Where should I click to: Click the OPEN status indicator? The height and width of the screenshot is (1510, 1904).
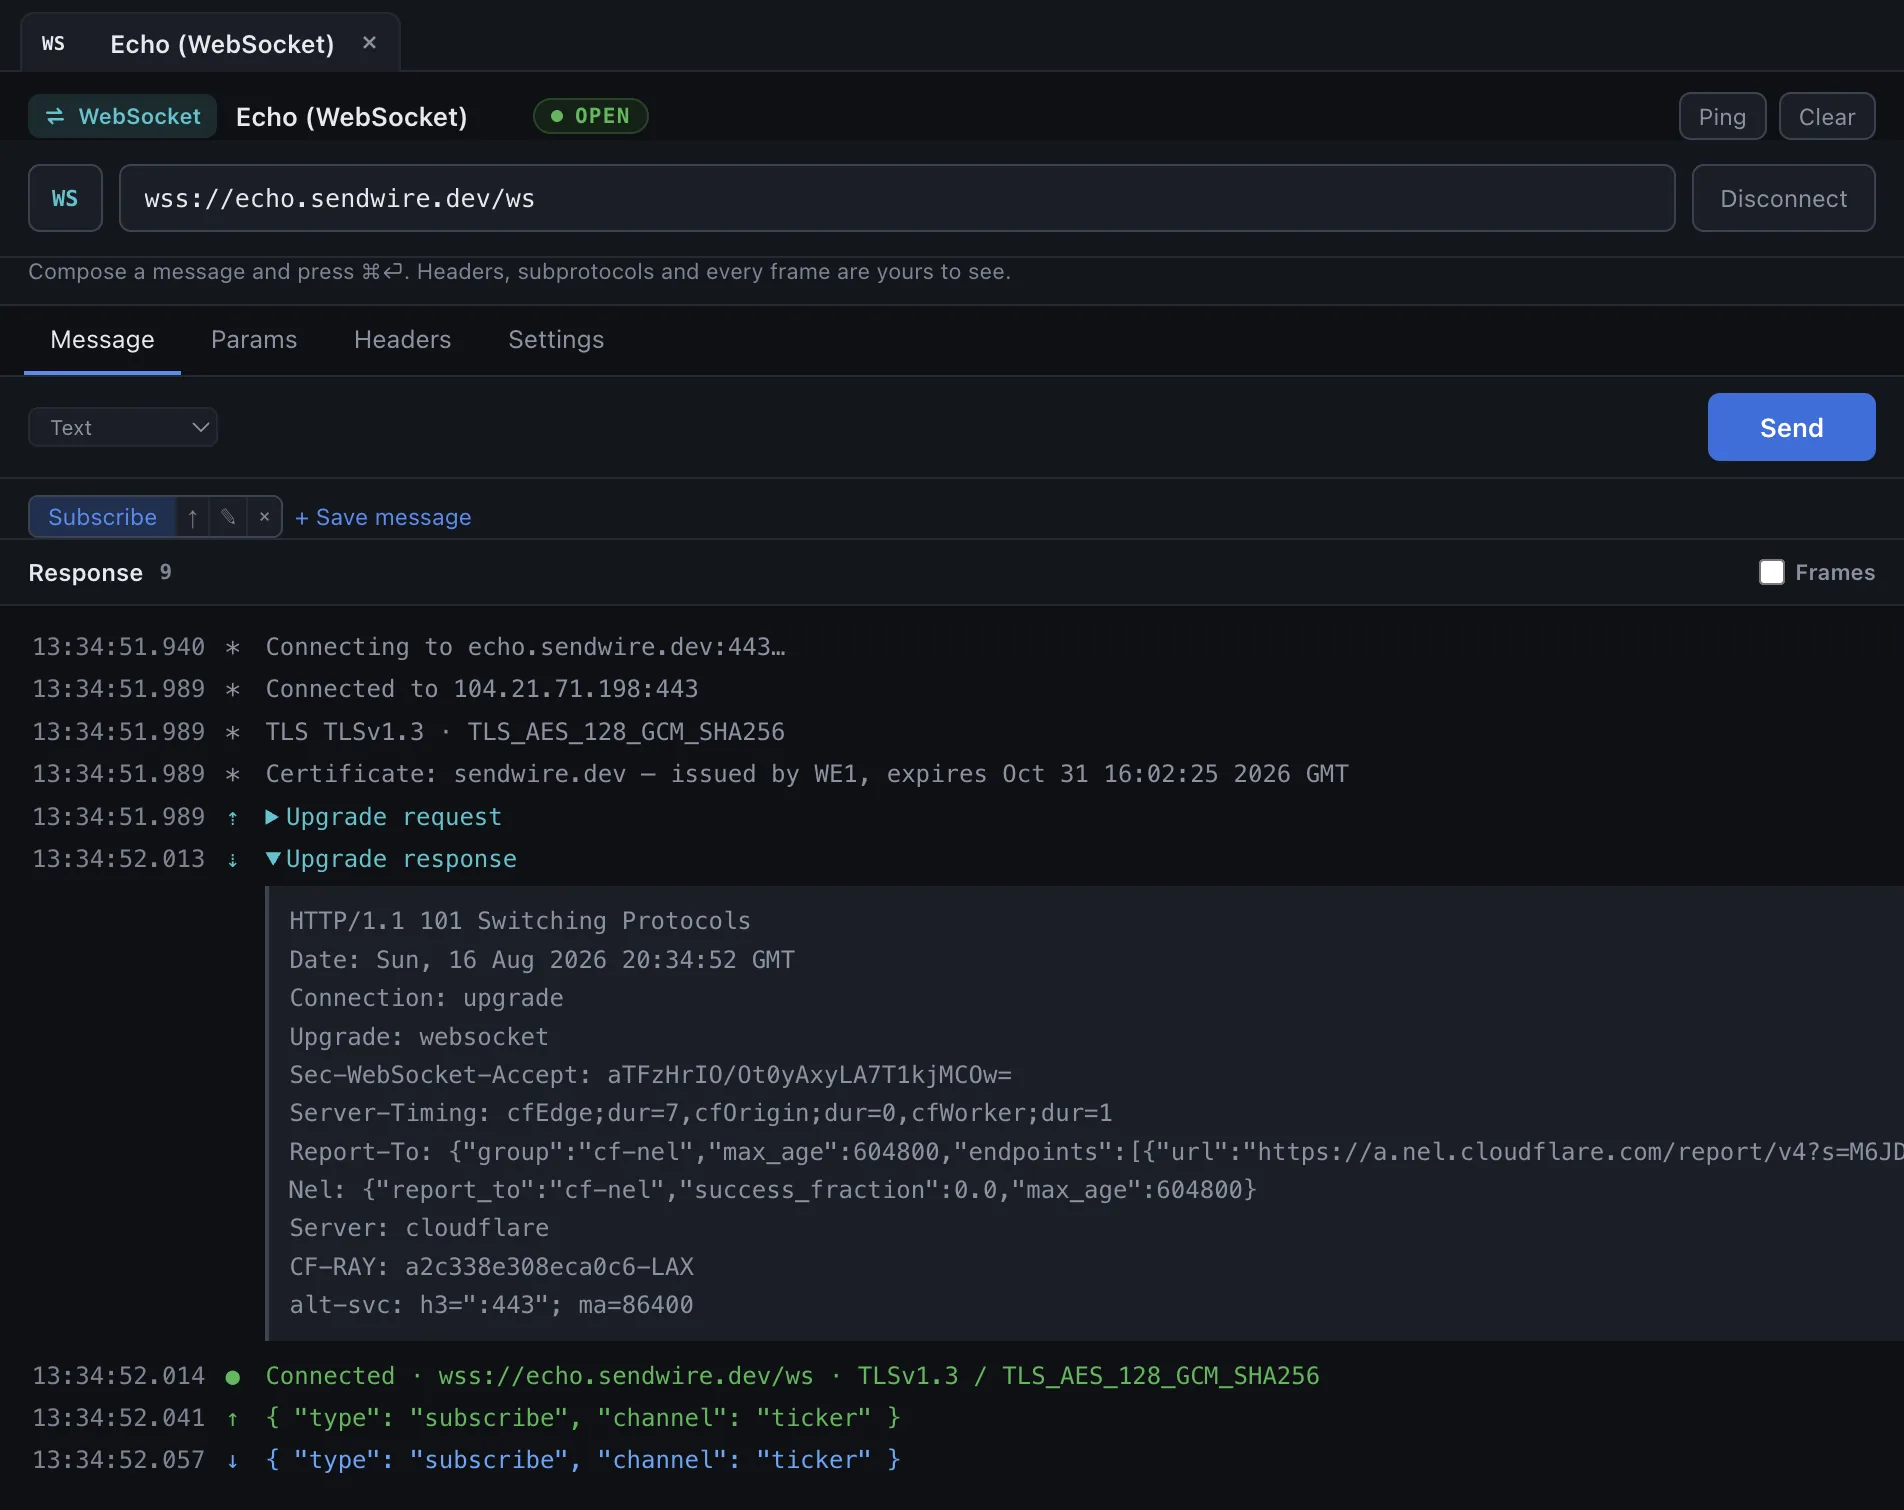(591, 116)
